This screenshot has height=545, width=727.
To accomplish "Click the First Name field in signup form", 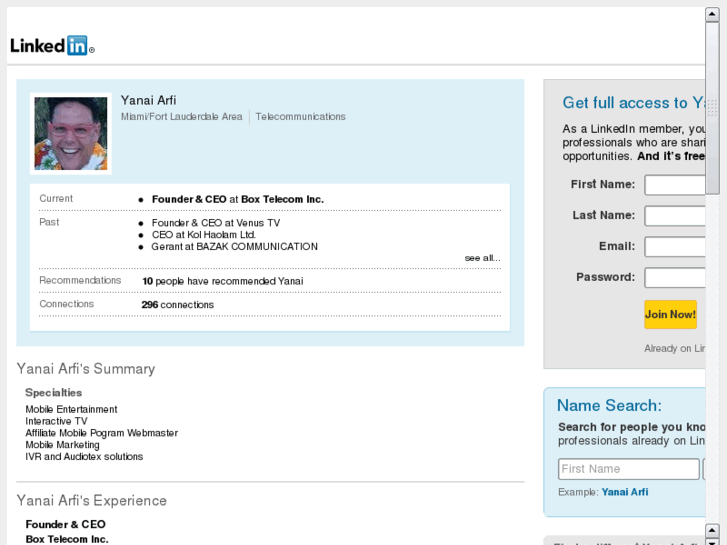I will [675, 185].
